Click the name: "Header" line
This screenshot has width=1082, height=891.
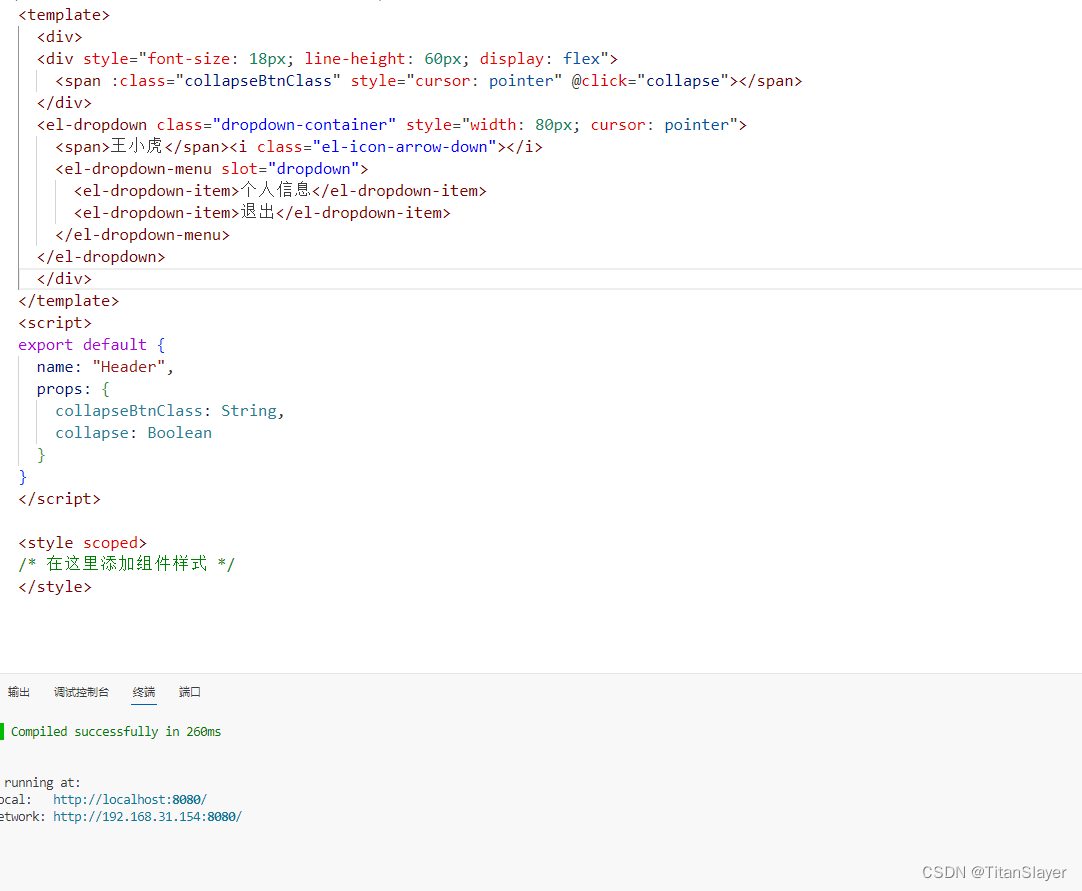coord(105,366)
